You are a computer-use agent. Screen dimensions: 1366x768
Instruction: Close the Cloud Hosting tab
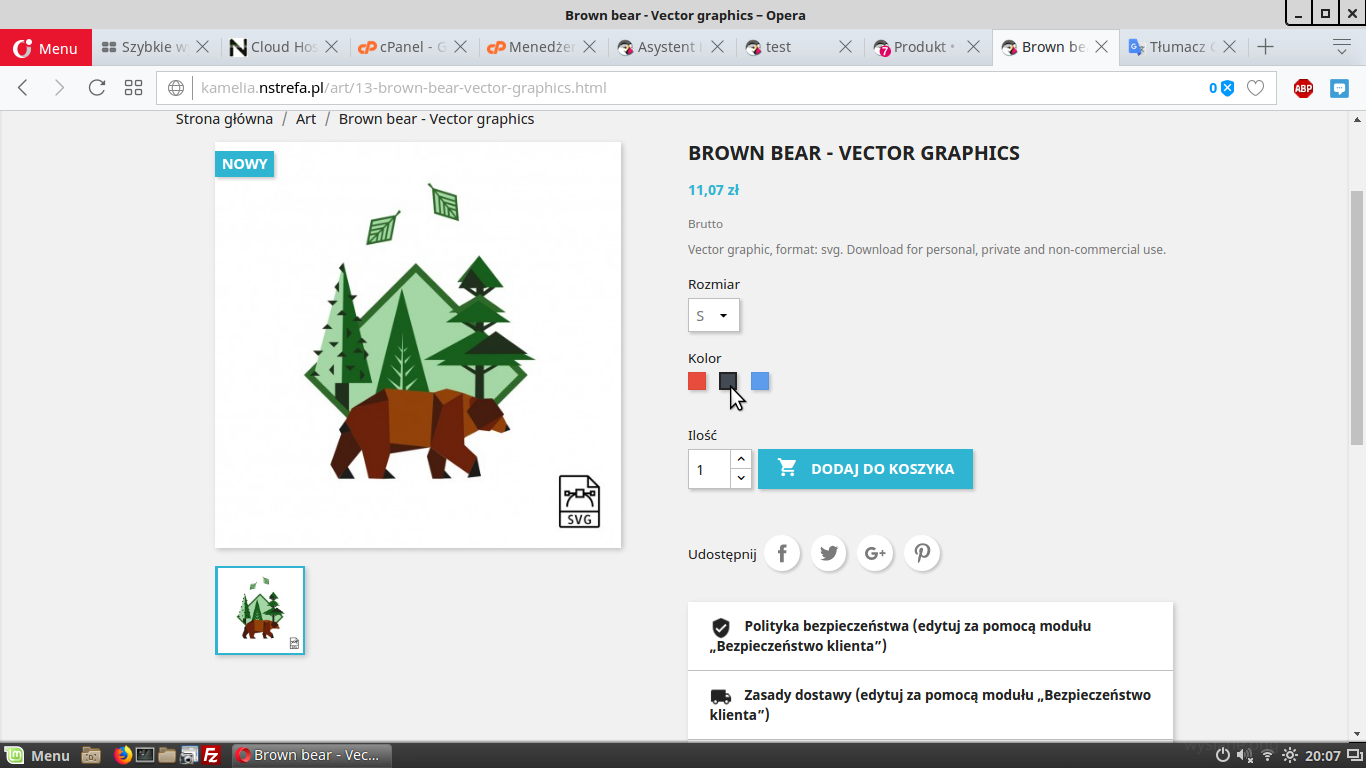(332, 47)
